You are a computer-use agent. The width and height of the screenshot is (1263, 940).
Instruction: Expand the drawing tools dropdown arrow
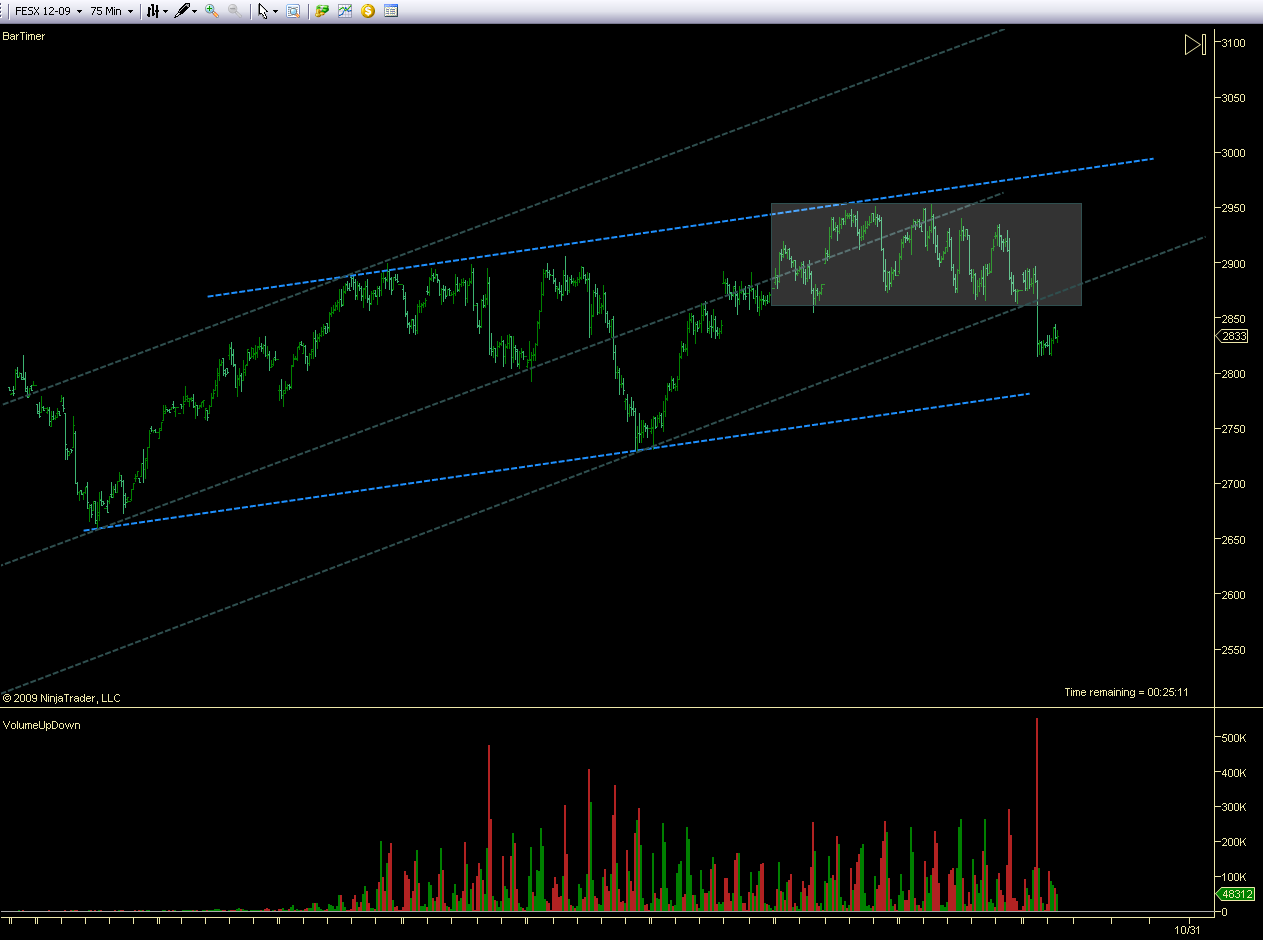pyautogui.click(x=194, y=11)
